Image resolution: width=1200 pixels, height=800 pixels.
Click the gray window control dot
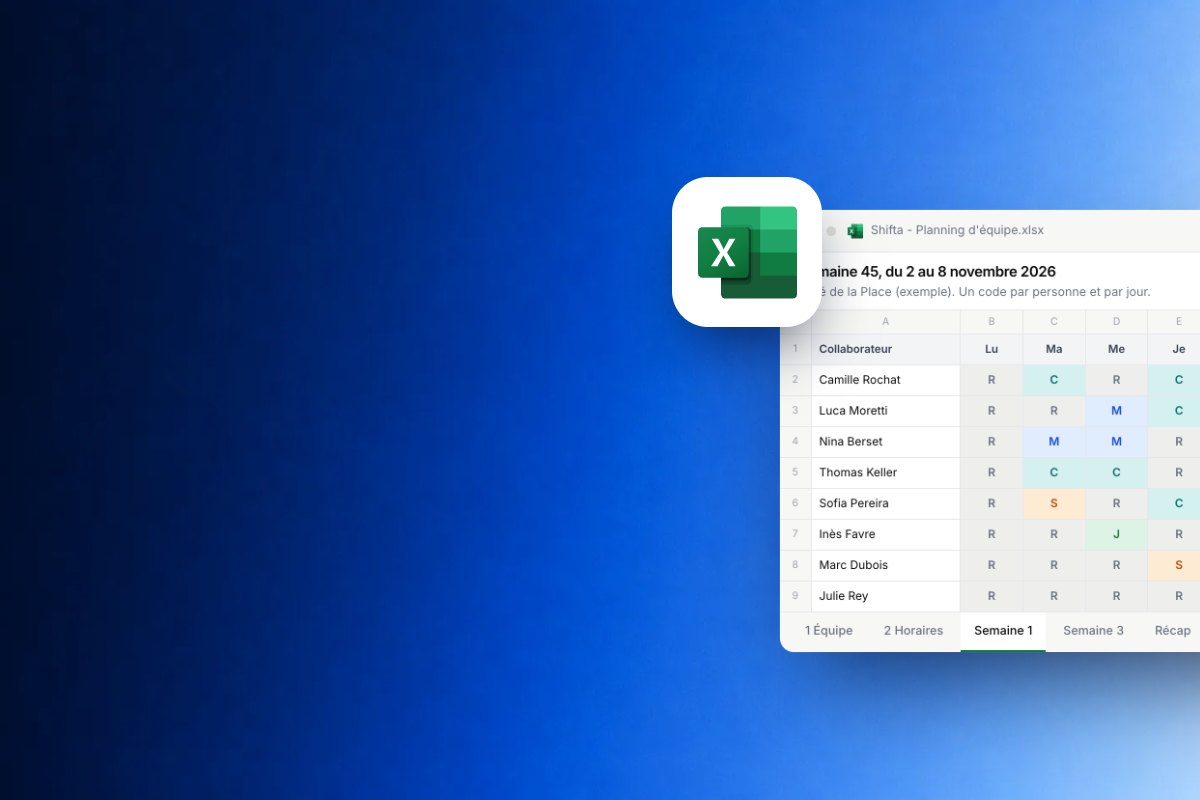tap(831, 231)
